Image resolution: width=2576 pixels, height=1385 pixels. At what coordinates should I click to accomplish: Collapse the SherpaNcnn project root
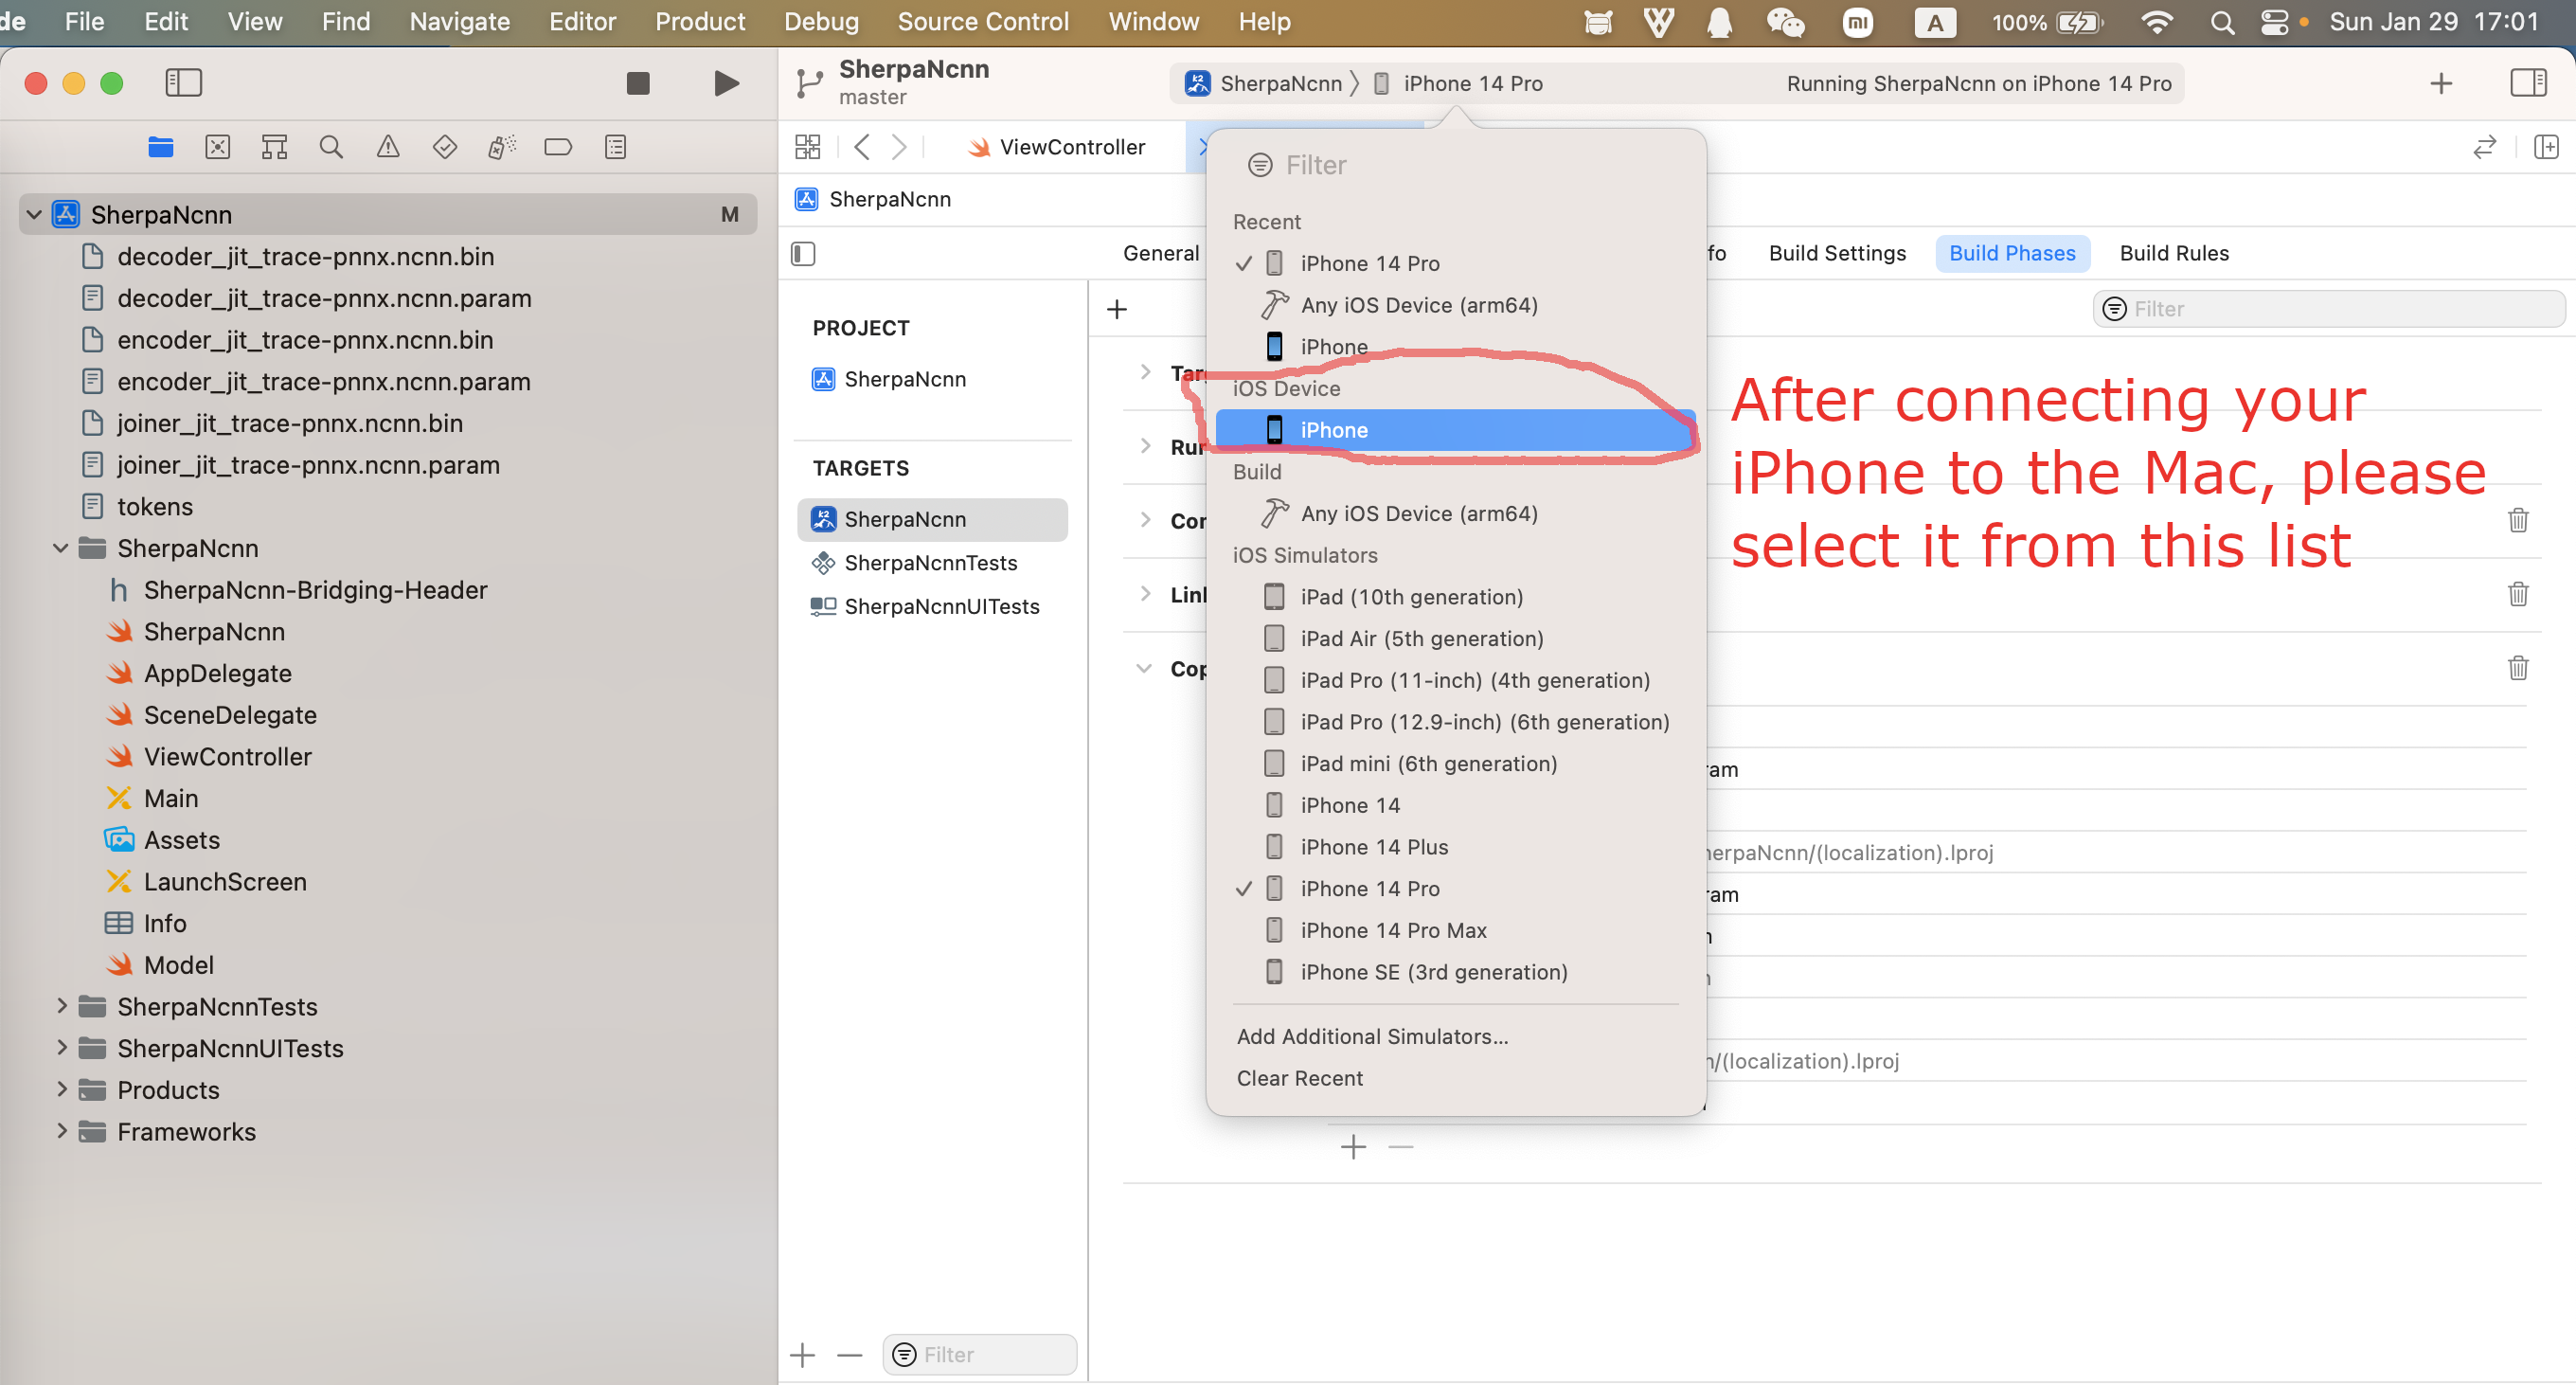point(34,215)
